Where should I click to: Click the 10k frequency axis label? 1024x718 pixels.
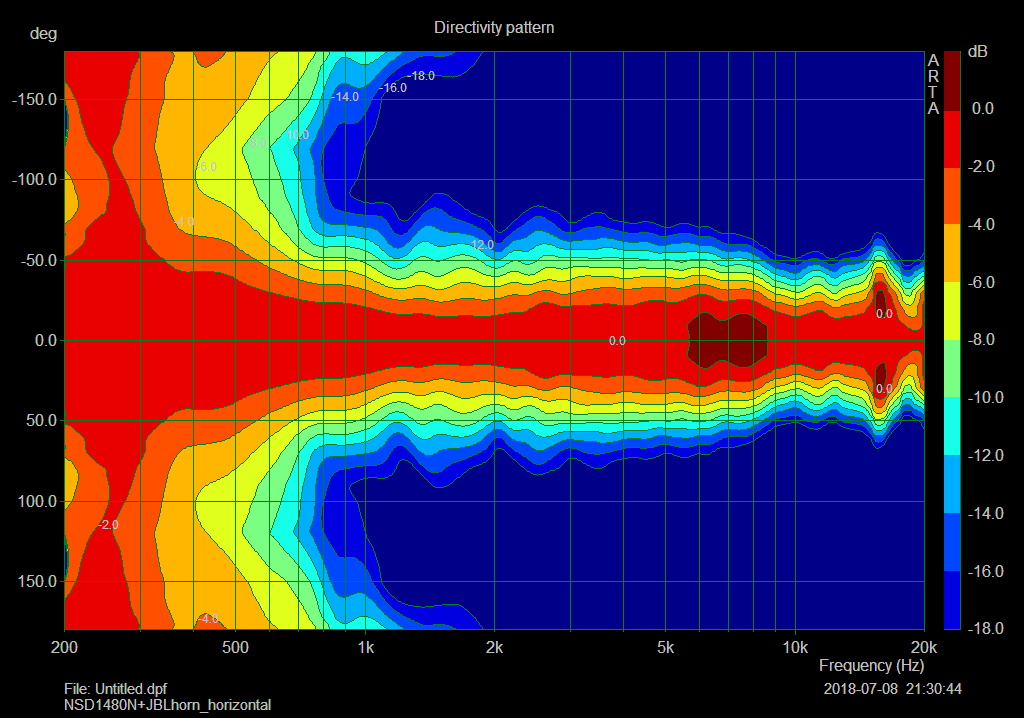(x=795, y=647)
